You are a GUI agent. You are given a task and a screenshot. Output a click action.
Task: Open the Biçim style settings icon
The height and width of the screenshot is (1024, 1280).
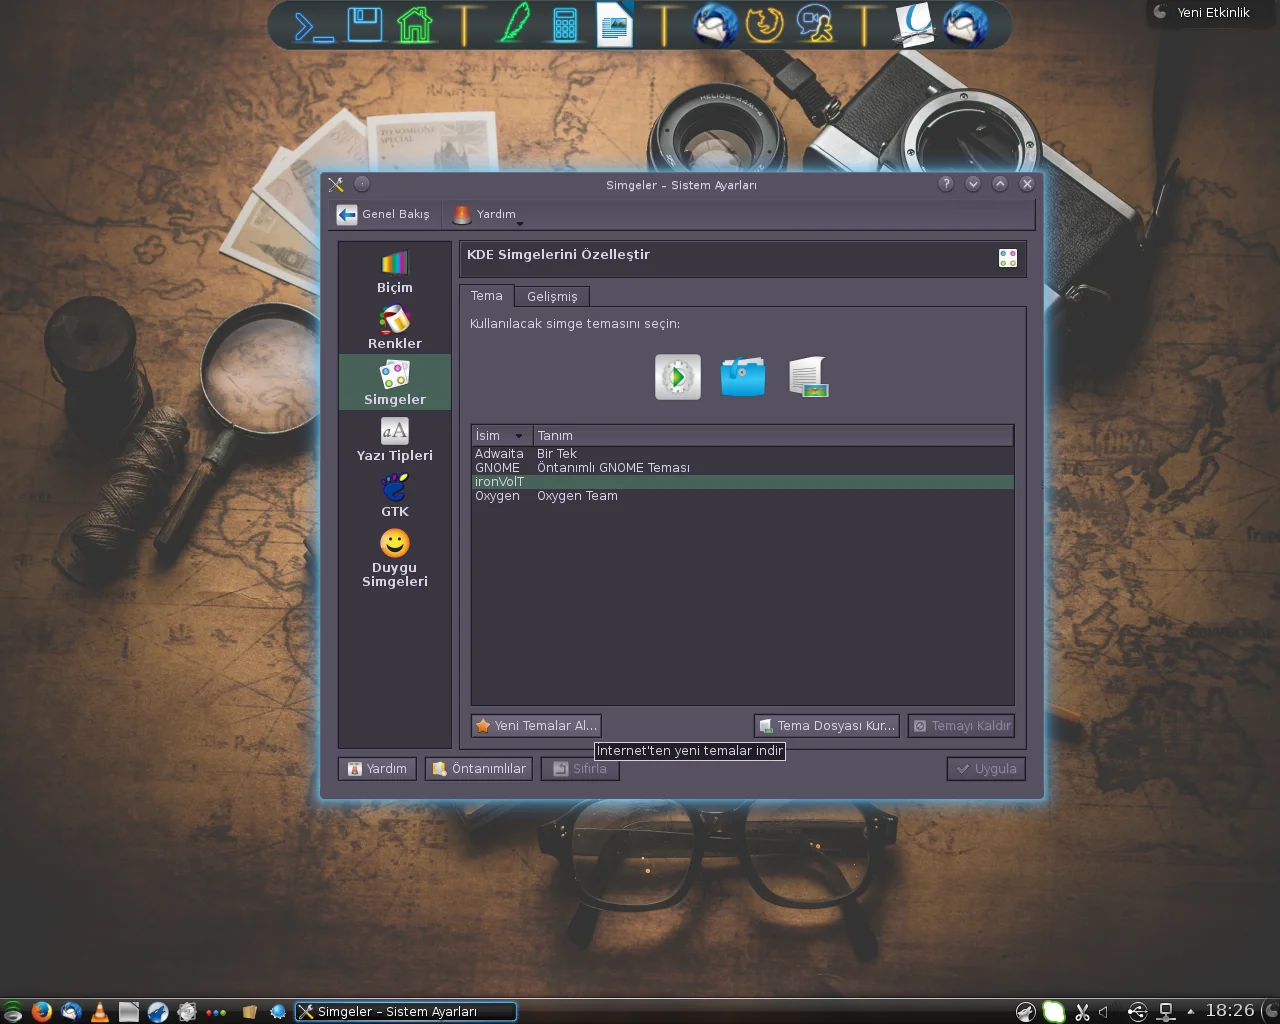(x=394, y=272)
